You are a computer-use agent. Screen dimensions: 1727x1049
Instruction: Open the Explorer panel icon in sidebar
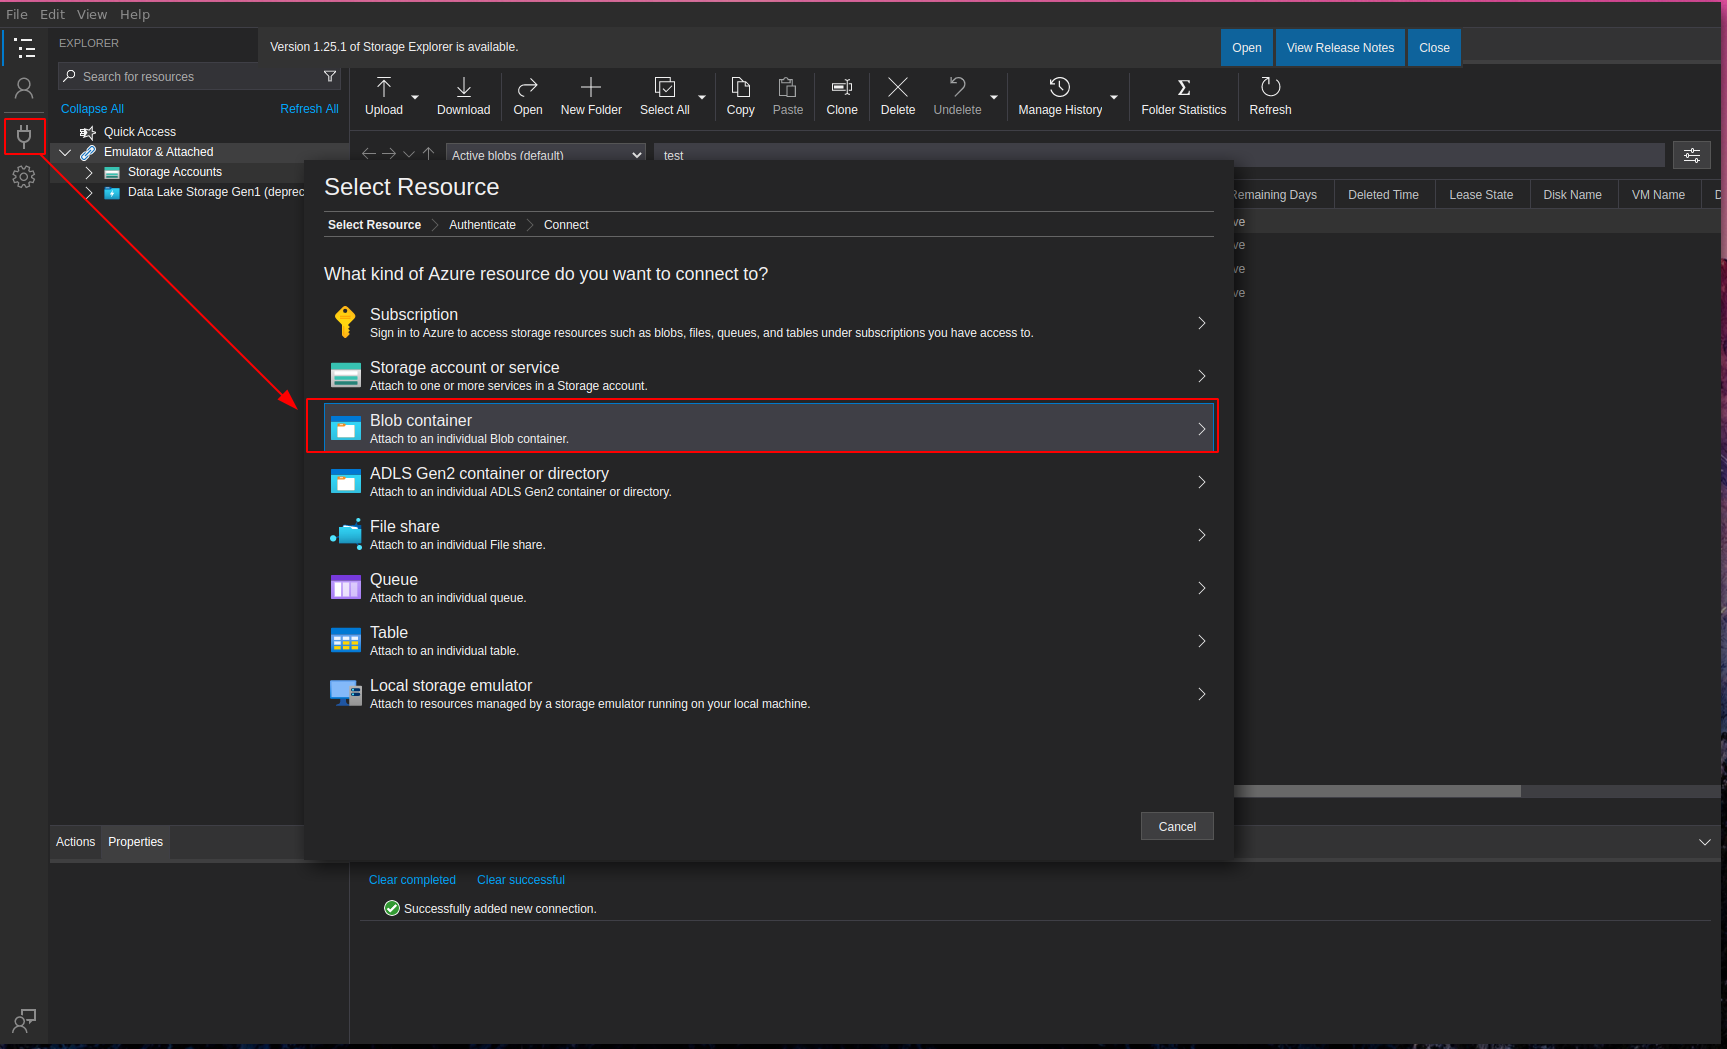[24, 48]
